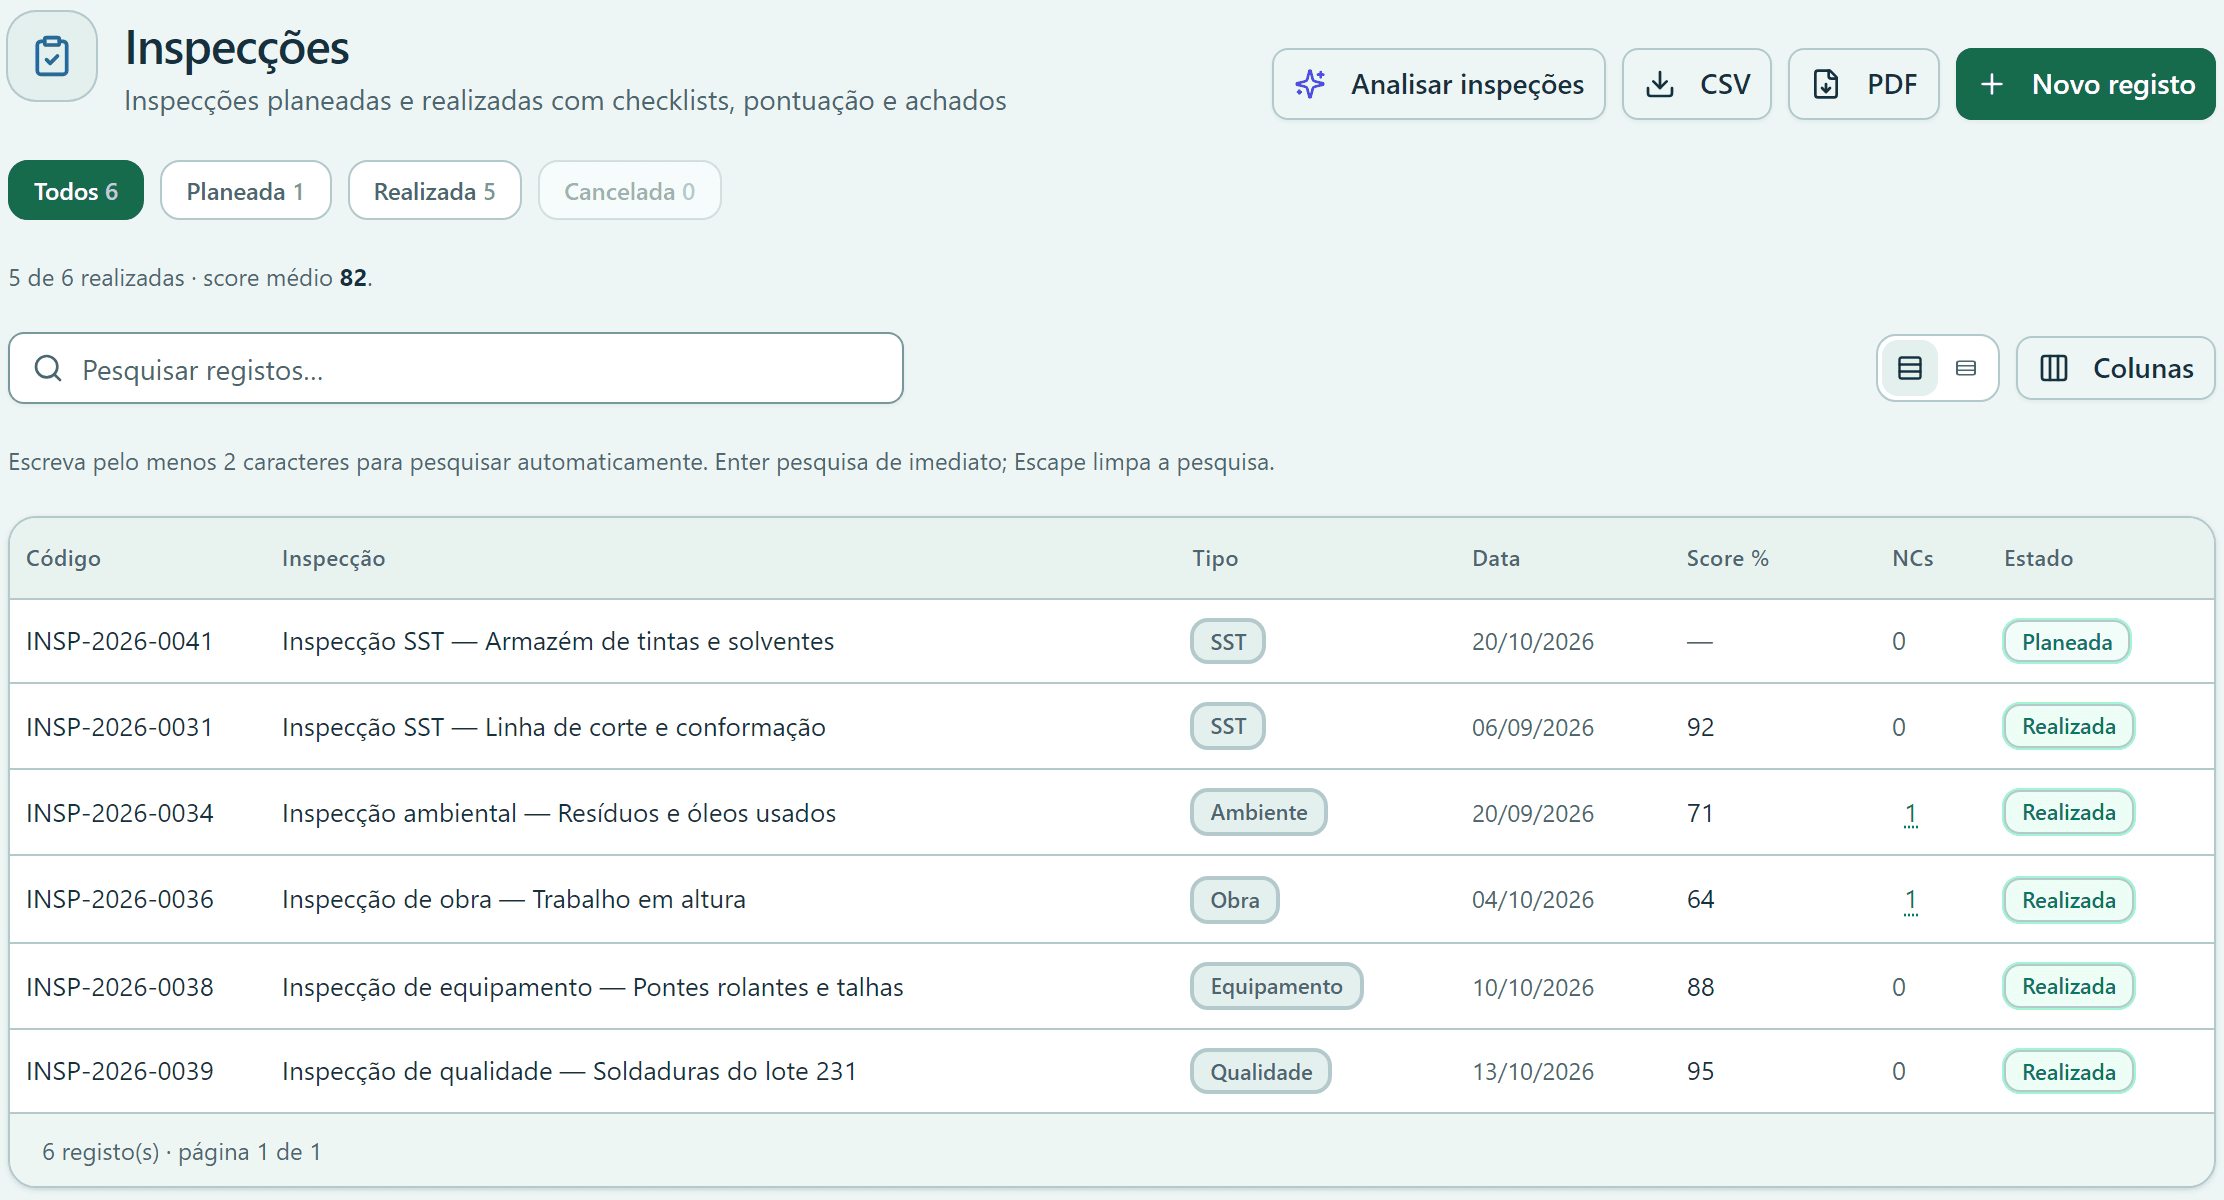
Task: Open Analisar inspeções AI analysis
Action: click(x=1438, y=84)
